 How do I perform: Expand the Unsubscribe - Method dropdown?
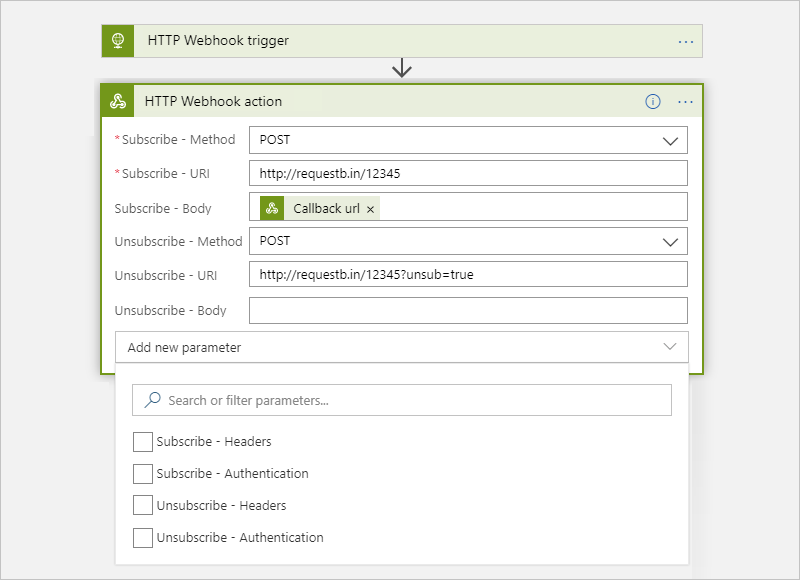670,241
